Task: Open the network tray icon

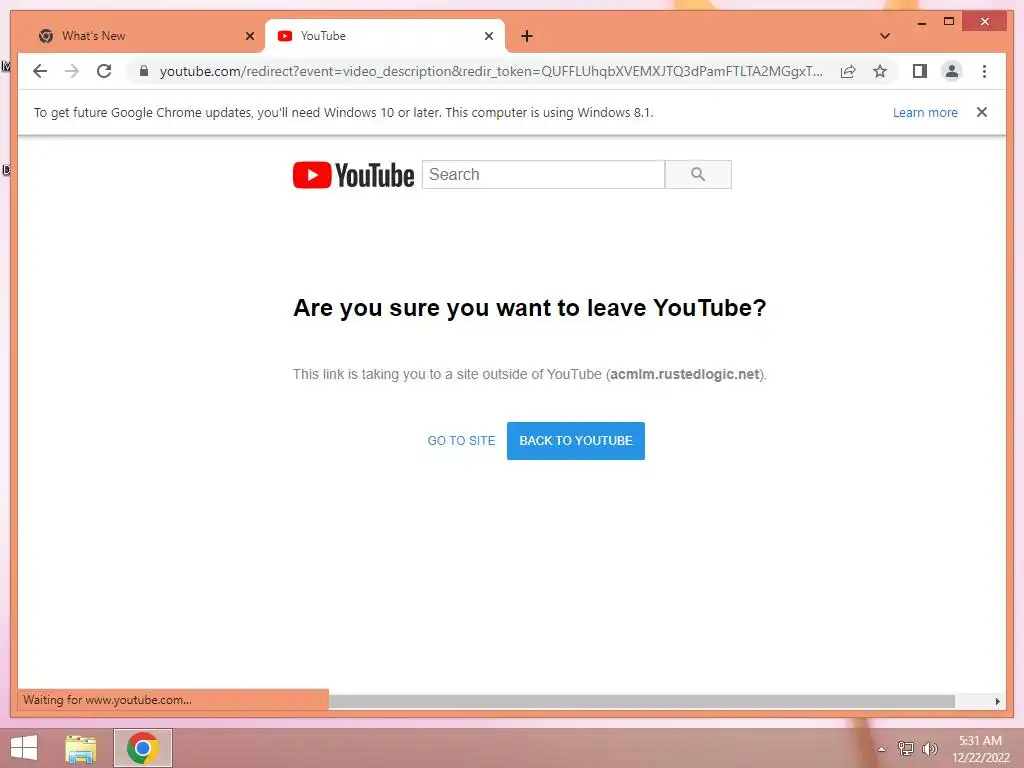Action: point(905,748)
